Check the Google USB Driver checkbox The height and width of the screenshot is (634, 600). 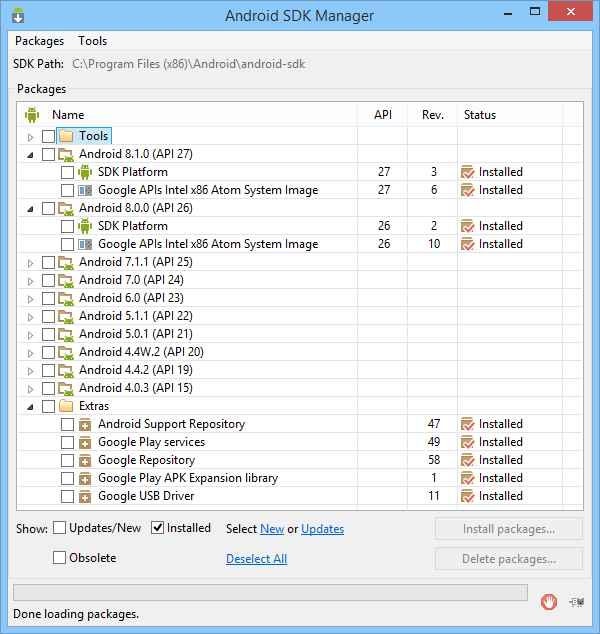tap(67, 497)
